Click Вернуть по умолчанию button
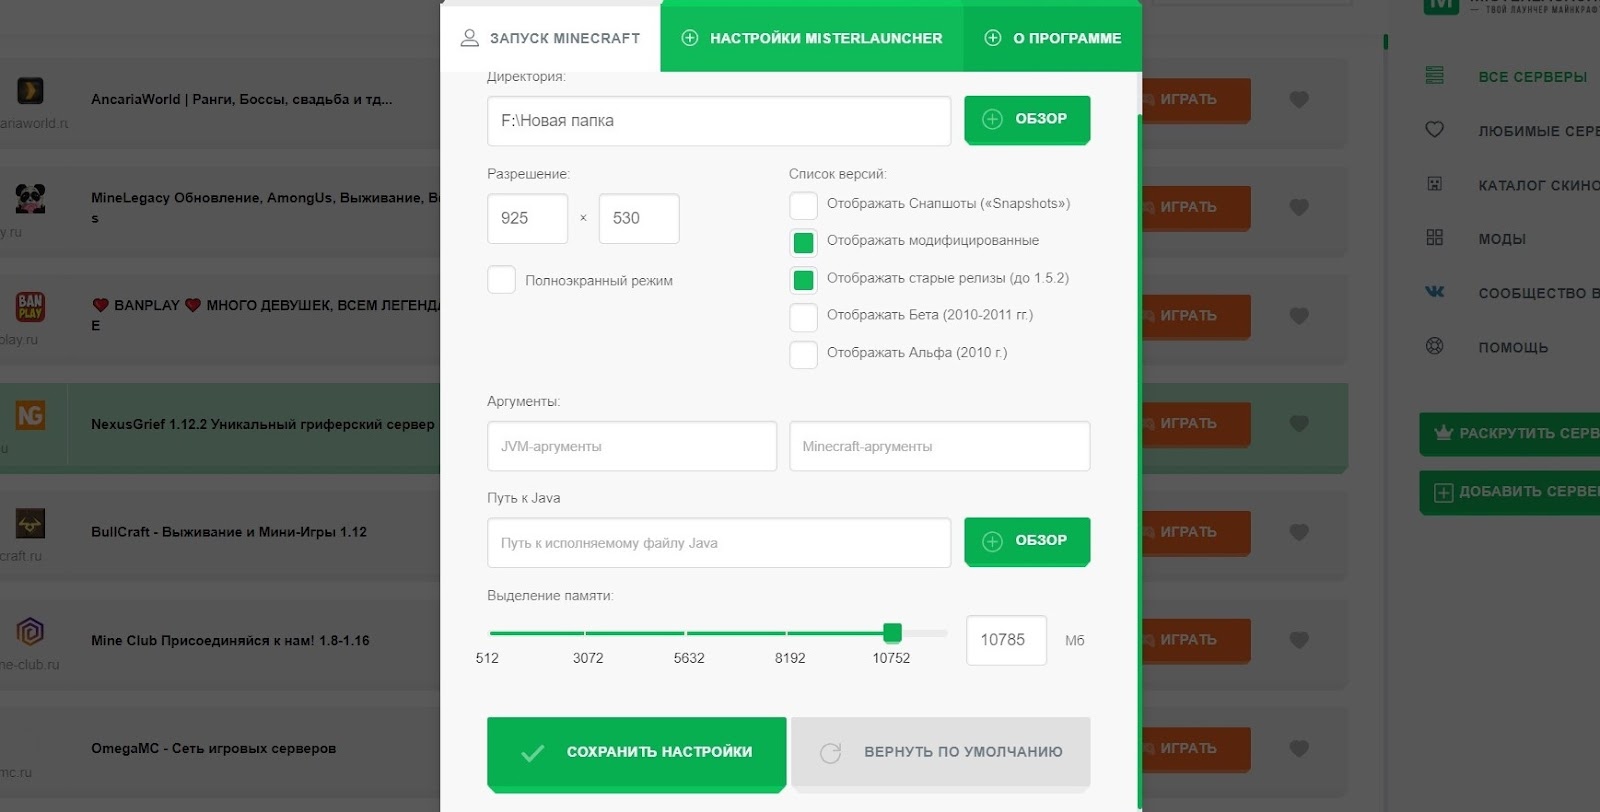 pyautogui.click(x=940, y=753)
